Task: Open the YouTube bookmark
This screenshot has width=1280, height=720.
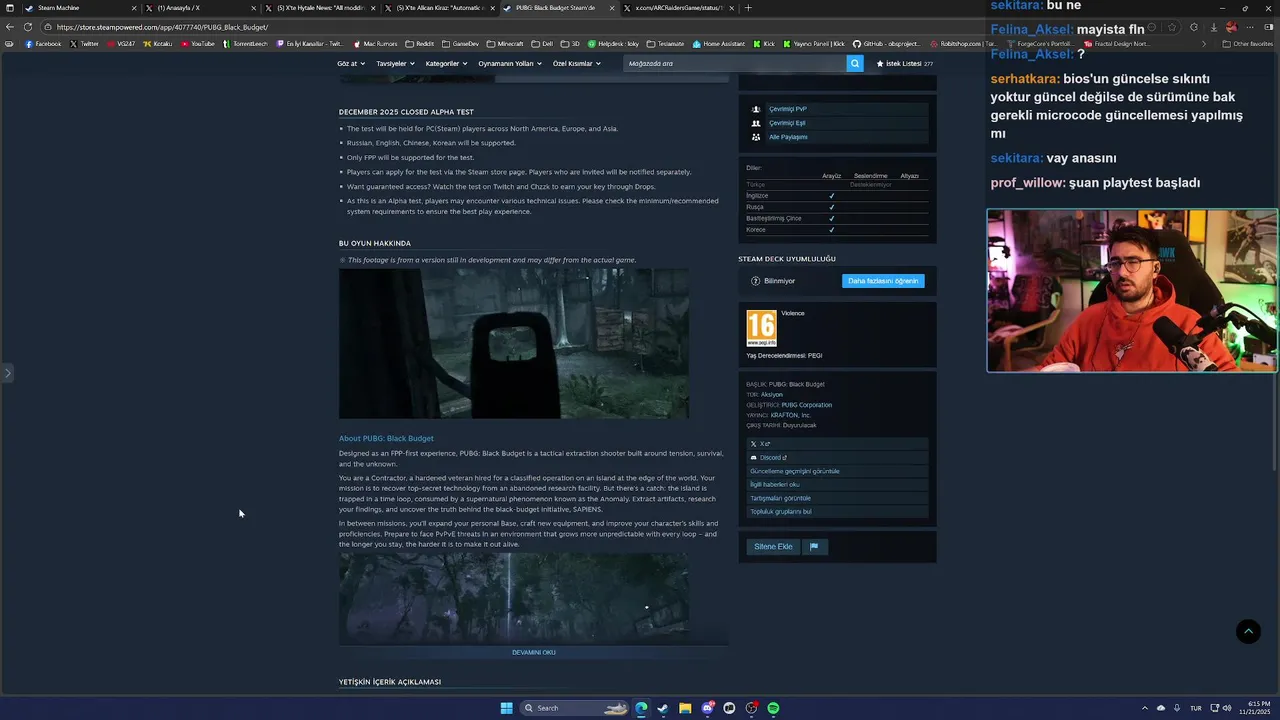Action: [x=198, y=44]
